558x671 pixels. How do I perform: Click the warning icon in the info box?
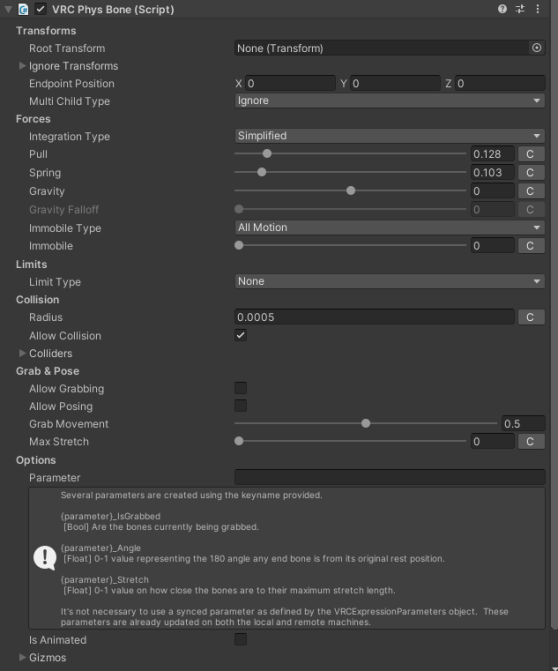point(45,558)
